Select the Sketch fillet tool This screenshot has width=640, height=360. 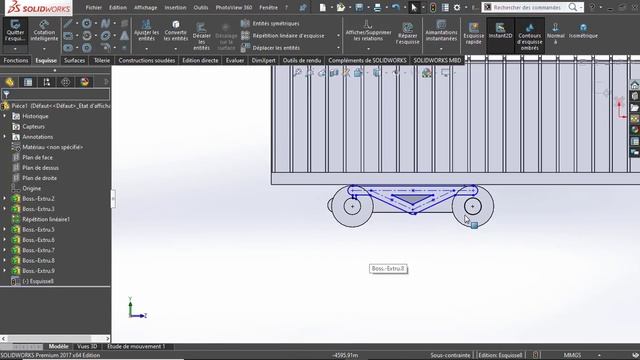coord(105,48)
